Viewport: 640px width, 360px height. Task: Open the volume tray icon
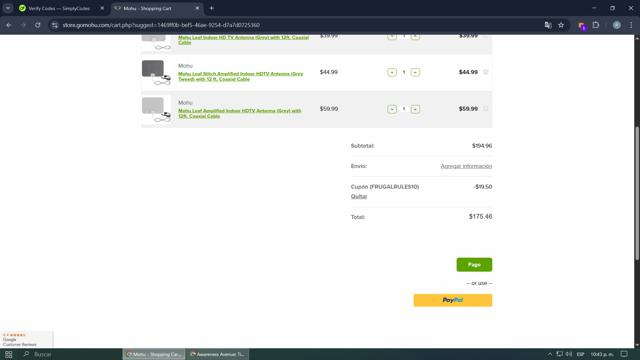(569, 354)
